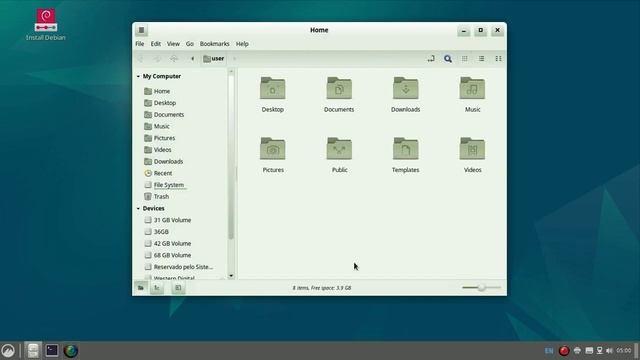Open the Go menu
640x360 pixels.
(x=190, y=44)
